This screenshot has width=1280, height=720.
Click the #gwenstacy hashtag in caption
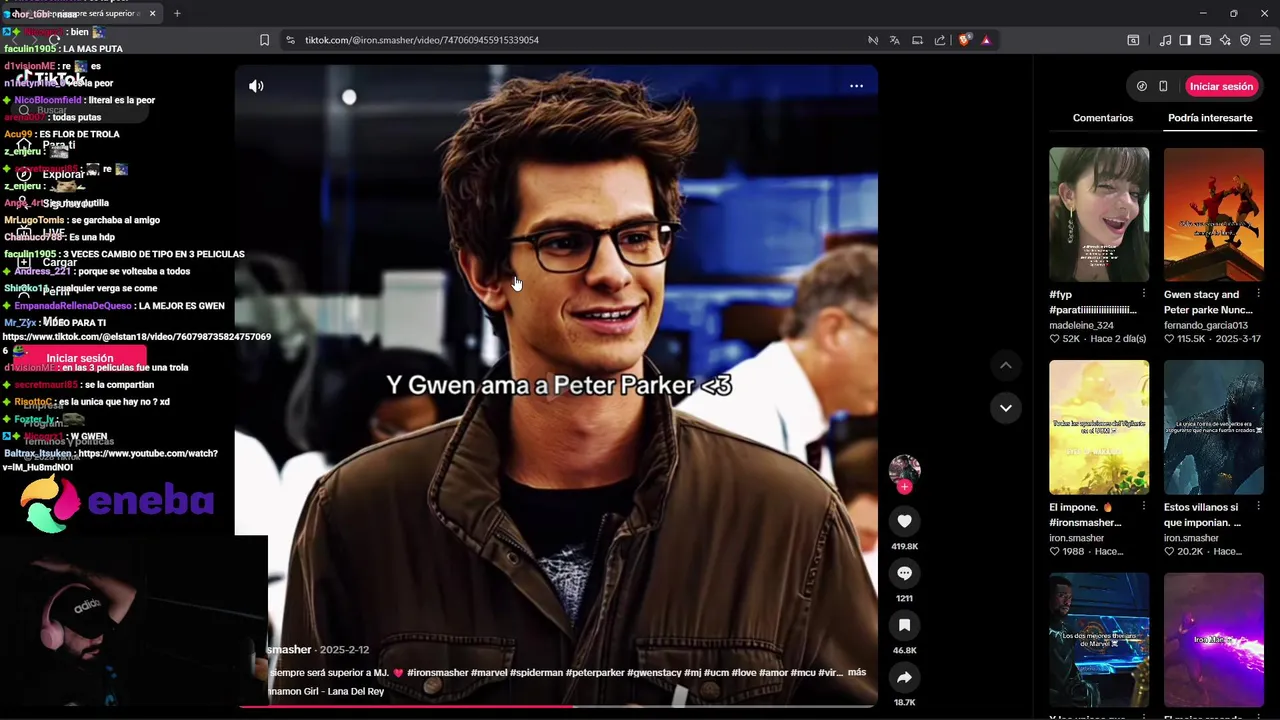coord(654,673)
